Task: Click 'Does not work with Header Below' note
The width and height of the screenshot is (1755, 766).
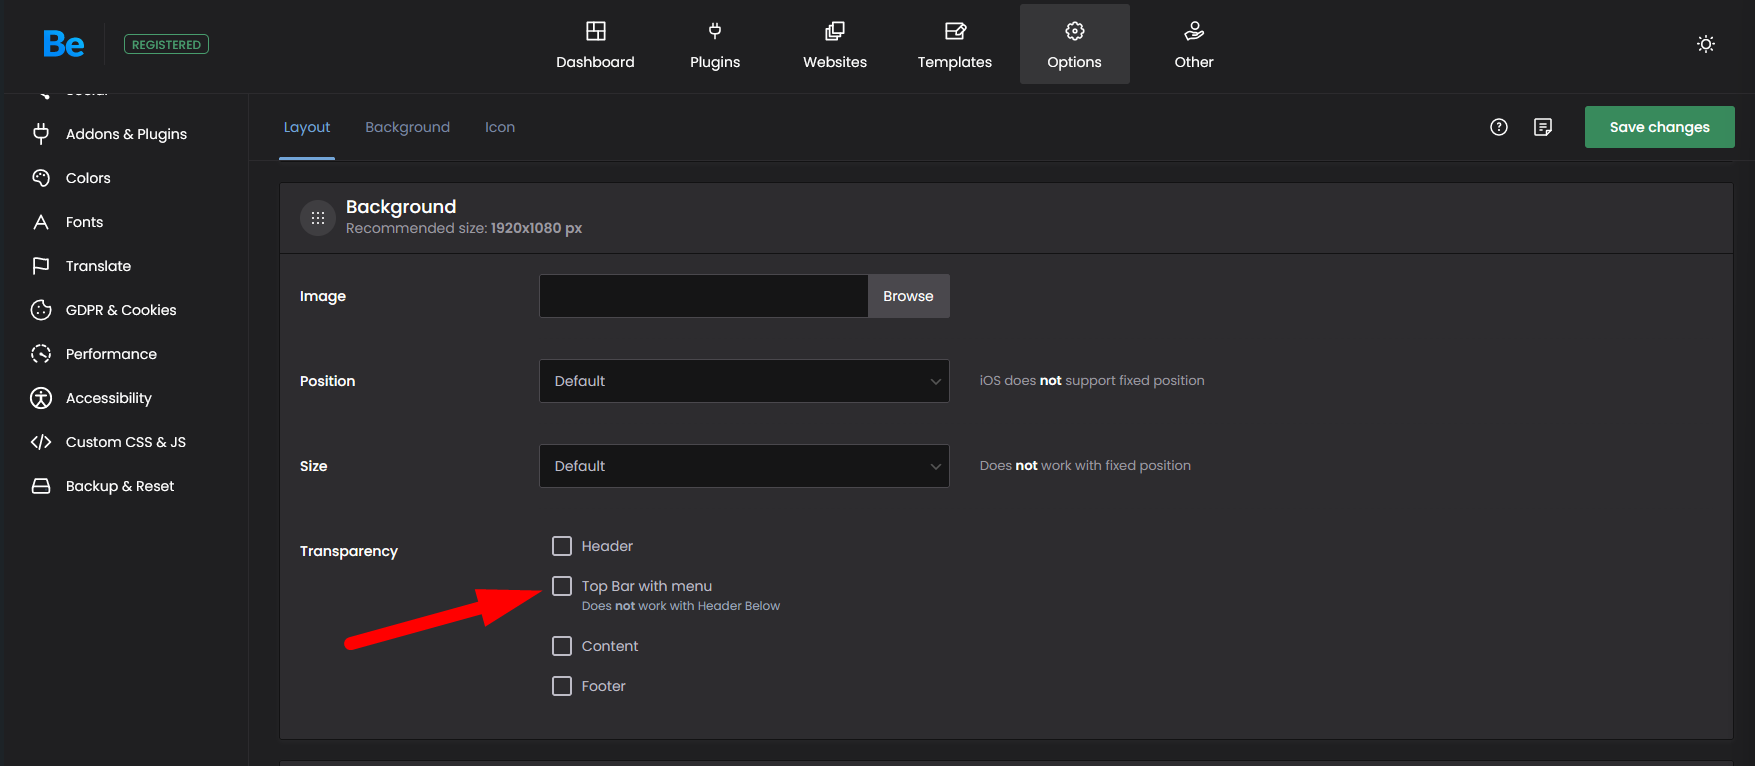Action: 681,606
